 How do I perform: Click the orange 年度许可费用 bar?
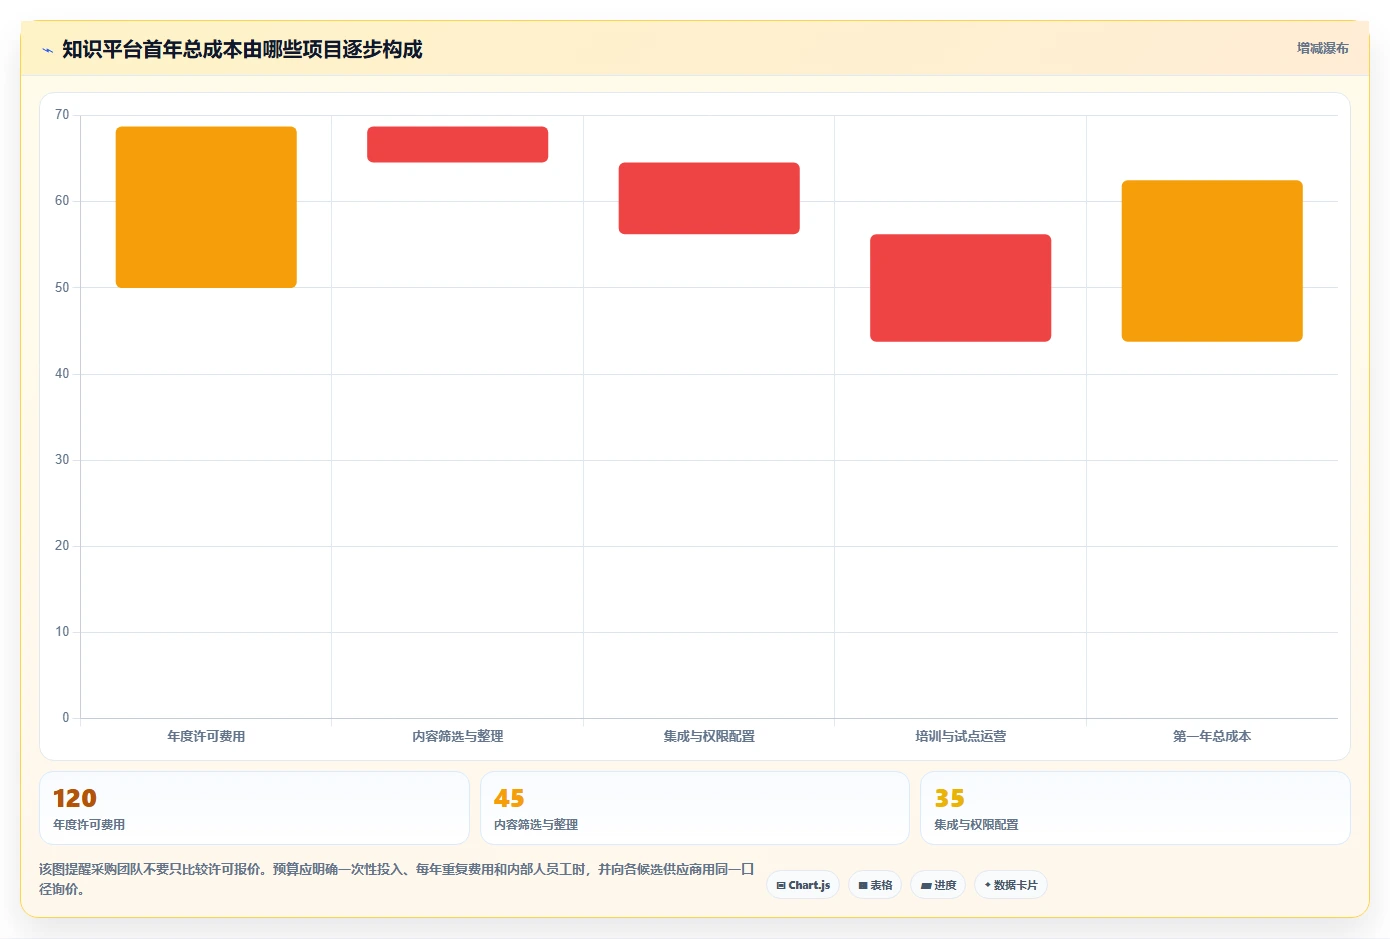(x=206, y=207)
